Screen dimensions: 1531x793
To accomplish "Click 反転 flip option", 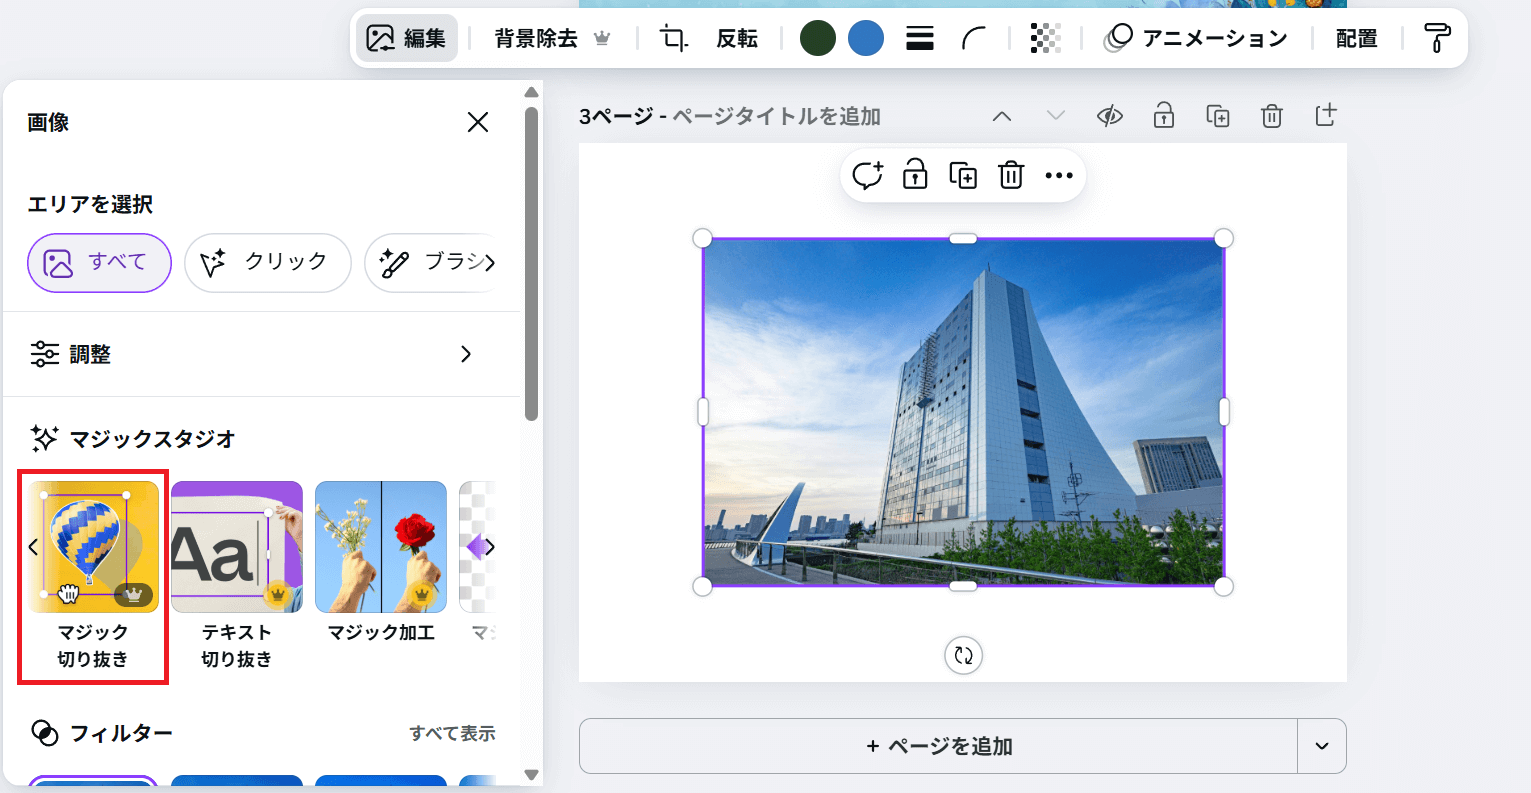I will (x=737, y=38).
